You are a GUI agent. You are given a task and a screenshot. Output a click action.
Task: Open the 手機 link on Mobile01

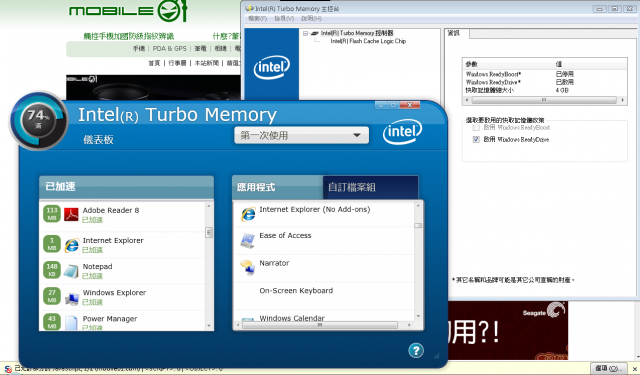[139, 49]
